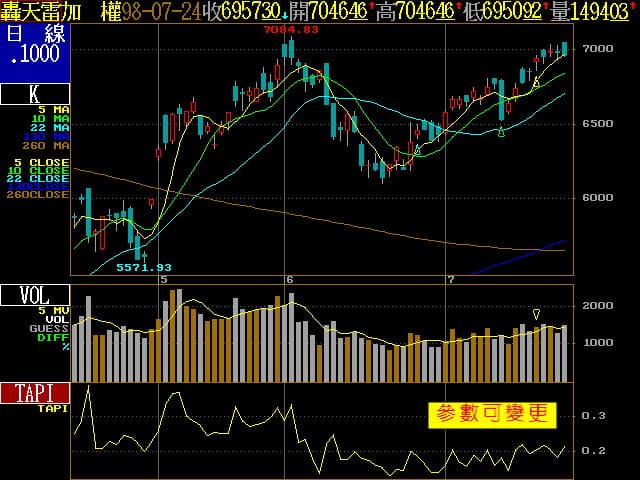Click the down triangle above volume bars
Screen dimensions: 640x480
point(537,314)
